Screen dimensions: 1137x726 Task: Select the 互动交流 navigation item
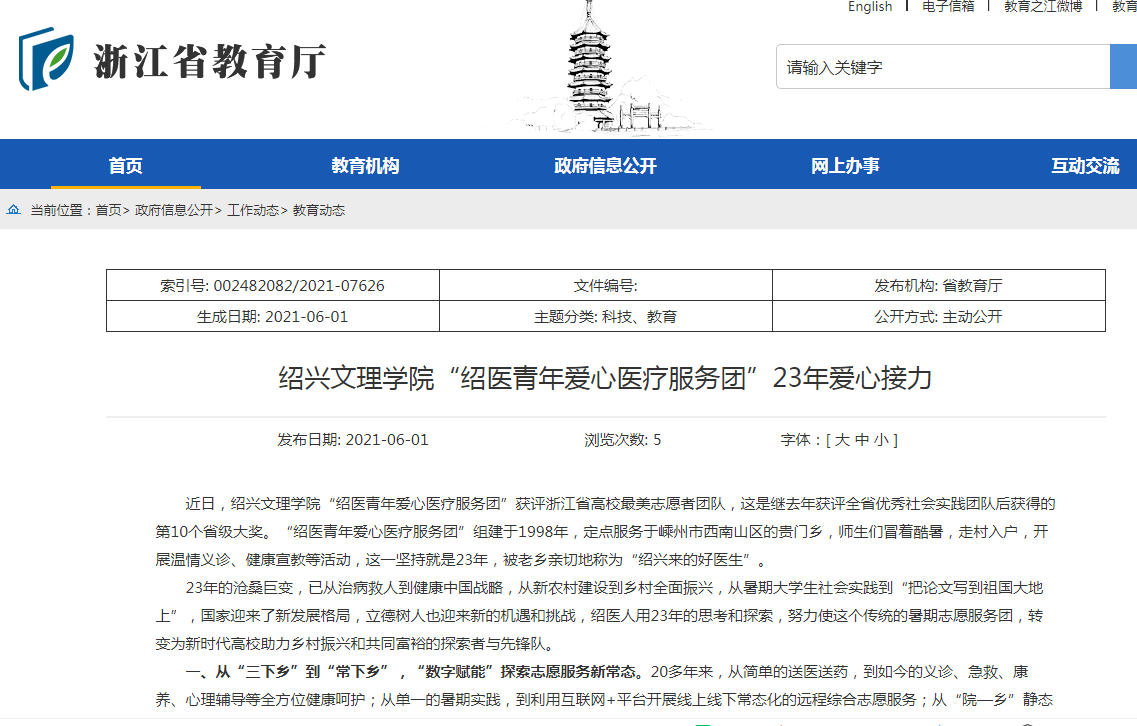coord(1085,165)
